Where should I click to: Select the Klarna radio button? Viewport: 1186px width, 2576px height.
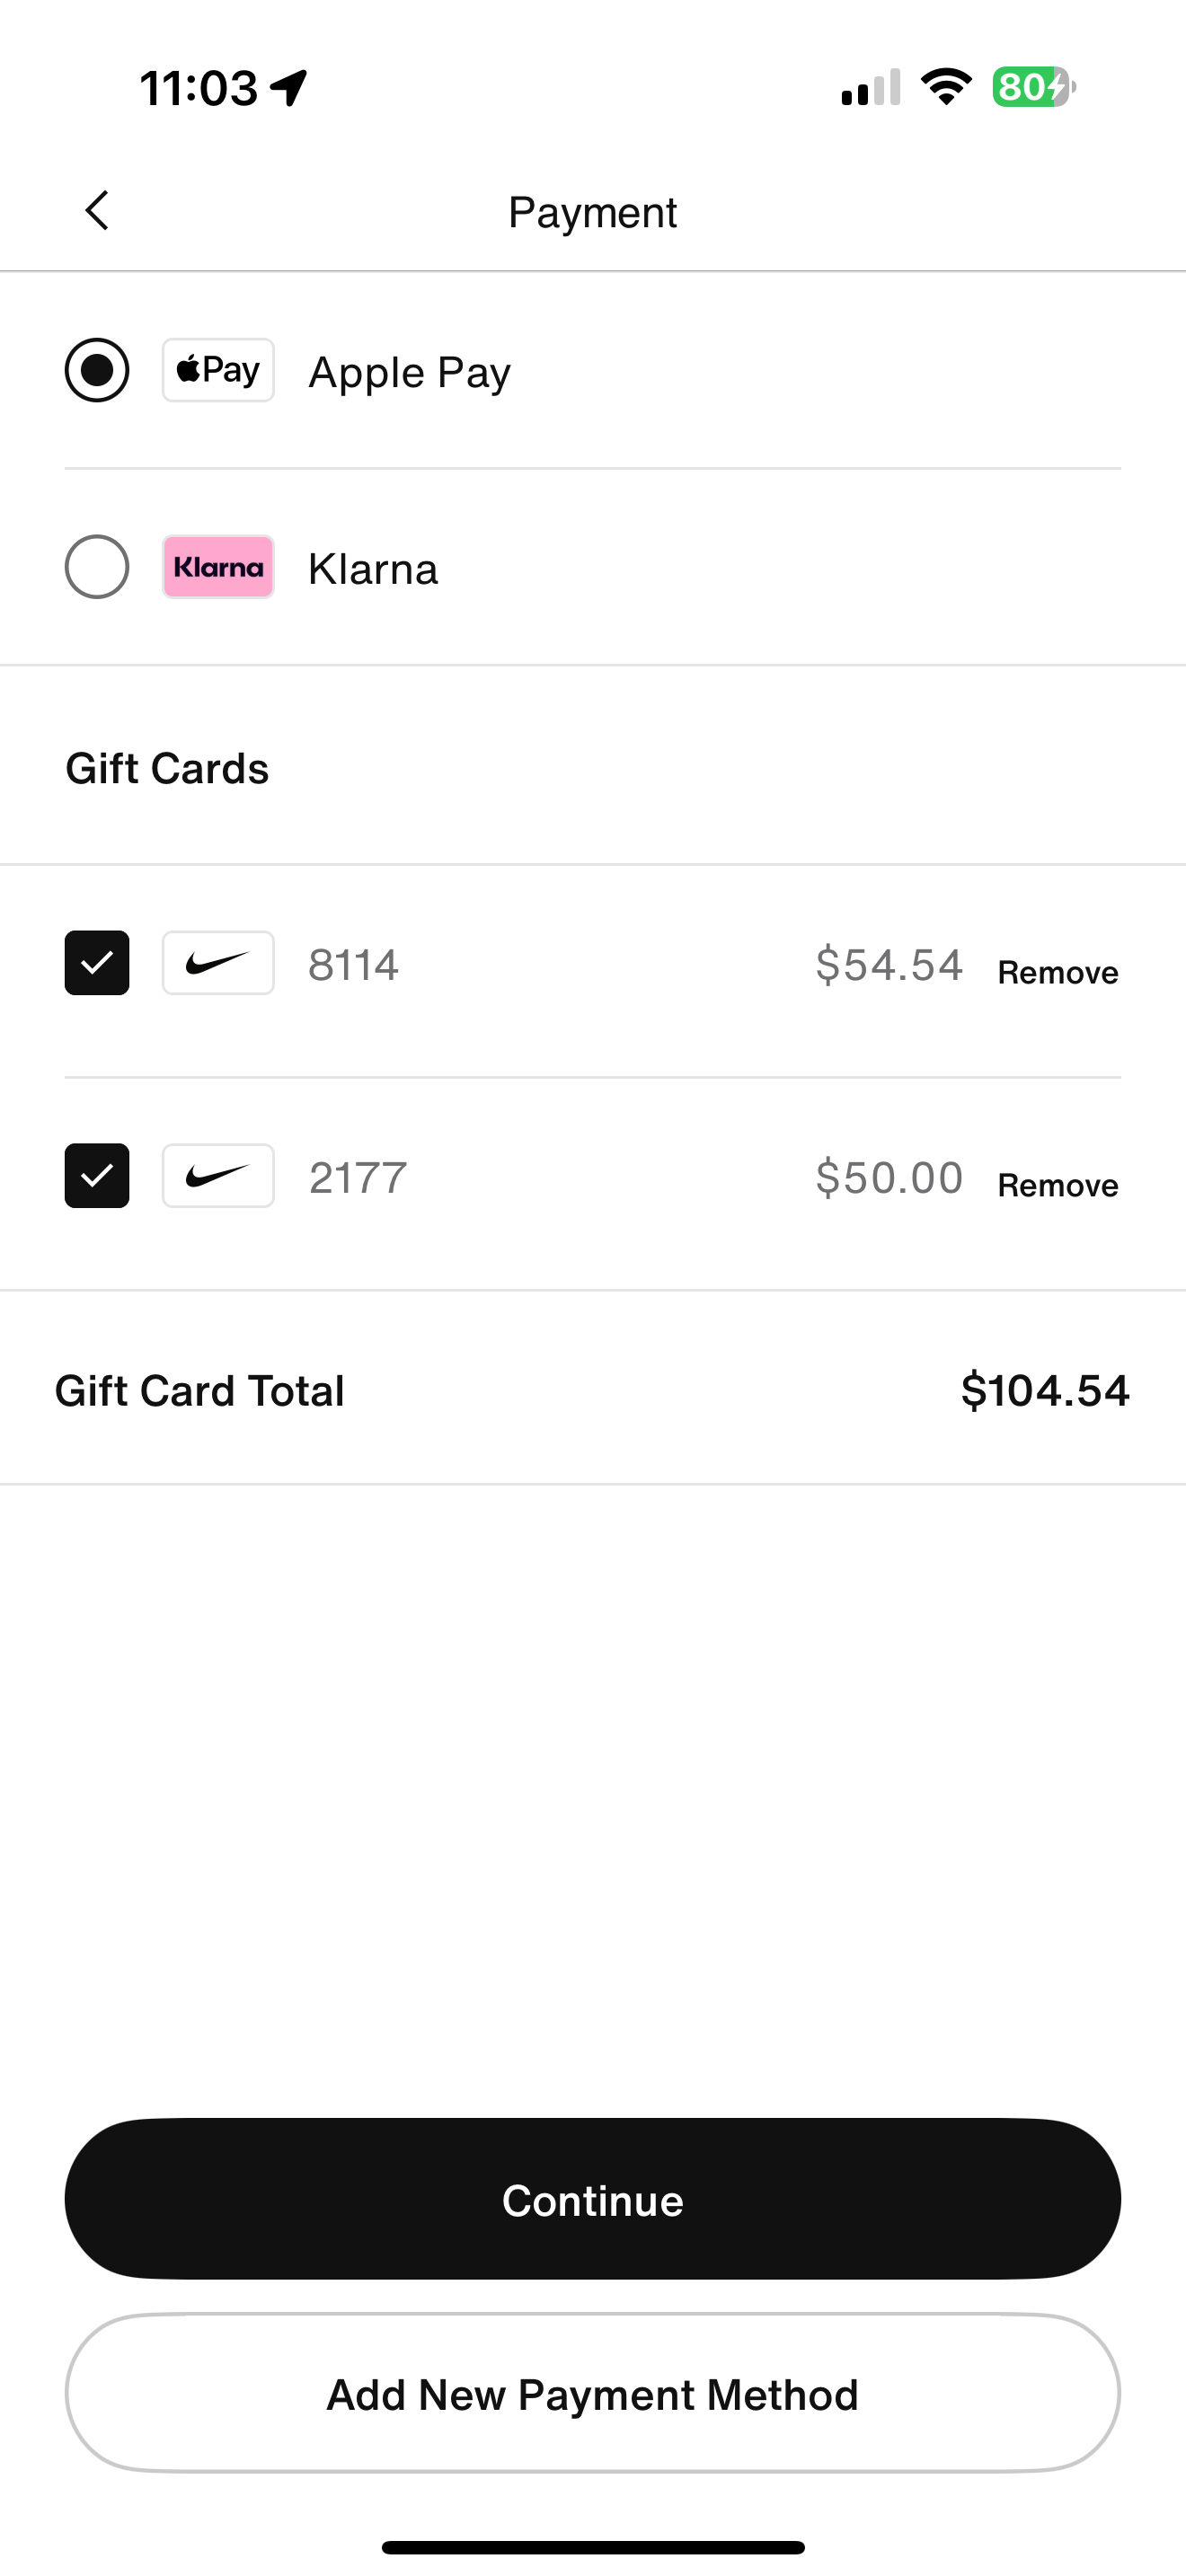[97, 567]
